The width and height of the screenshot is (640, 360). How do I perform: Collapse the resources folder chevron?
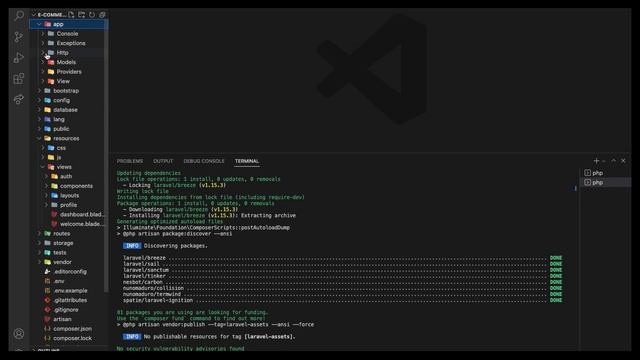point(39,138)
